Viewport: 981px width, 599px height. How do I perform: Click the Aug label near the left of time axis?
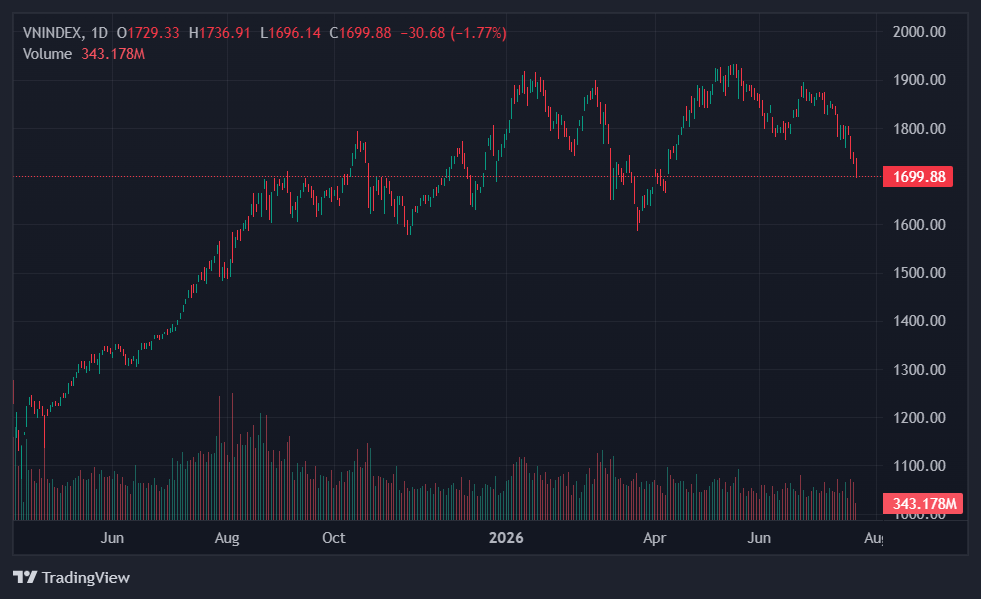(x=226, y=538)
